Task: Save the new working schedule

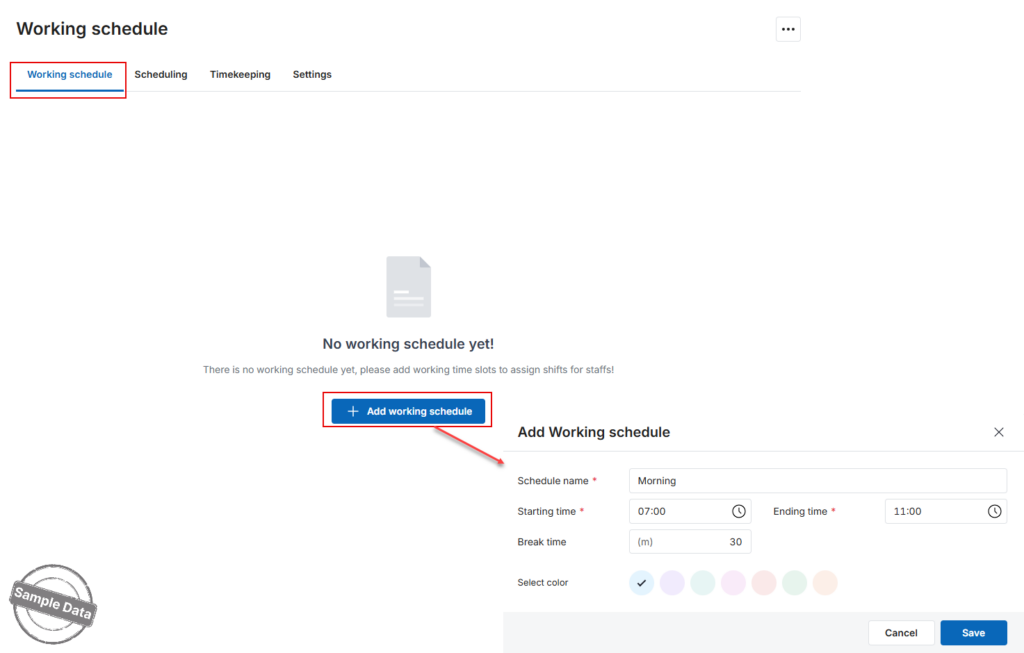Action: (x=973, y=633)
